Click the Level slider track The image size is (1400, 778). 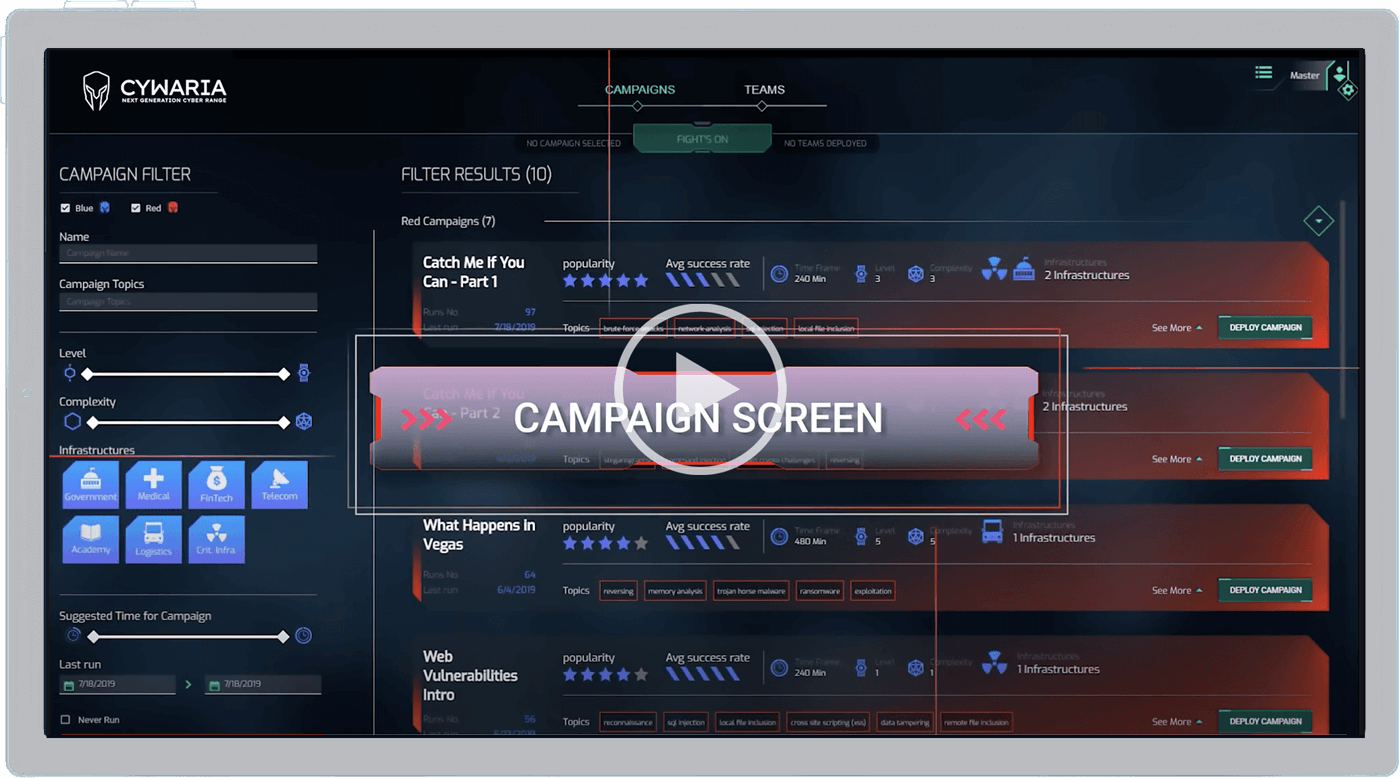pyautogui.click(x=186, y=374)
